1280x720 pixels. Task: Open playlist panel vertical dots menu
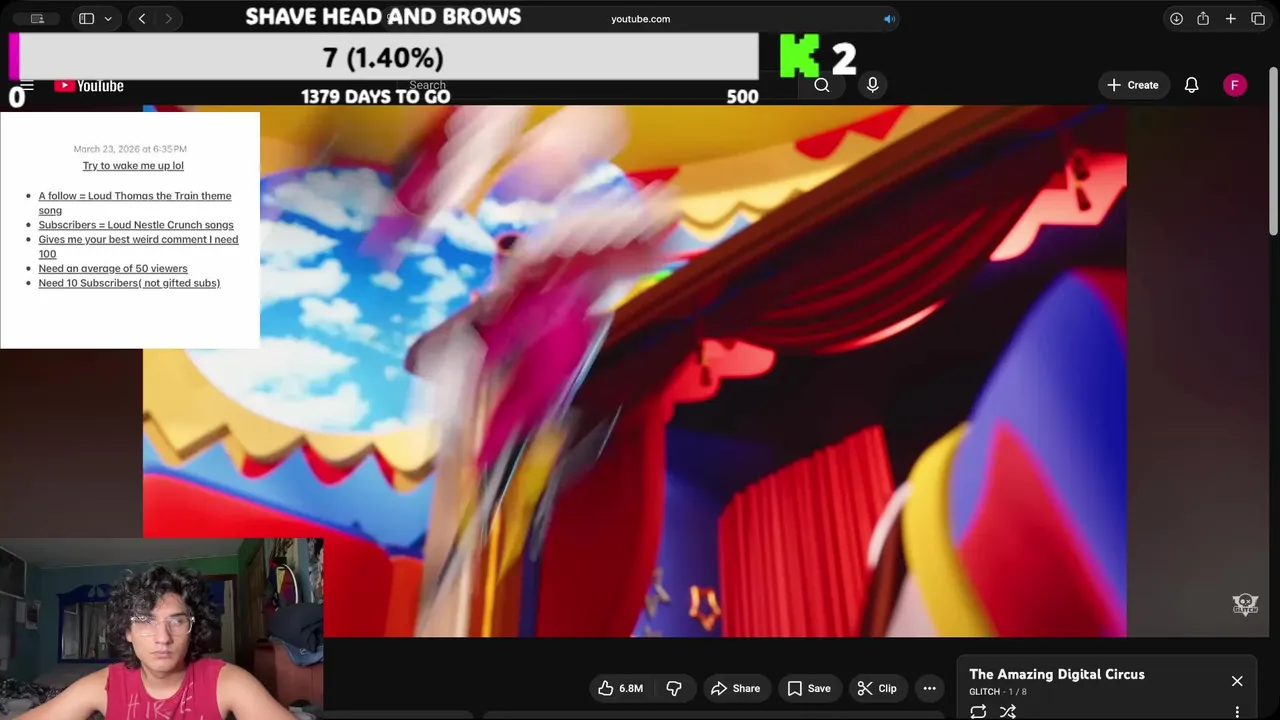coord(1237,712)
